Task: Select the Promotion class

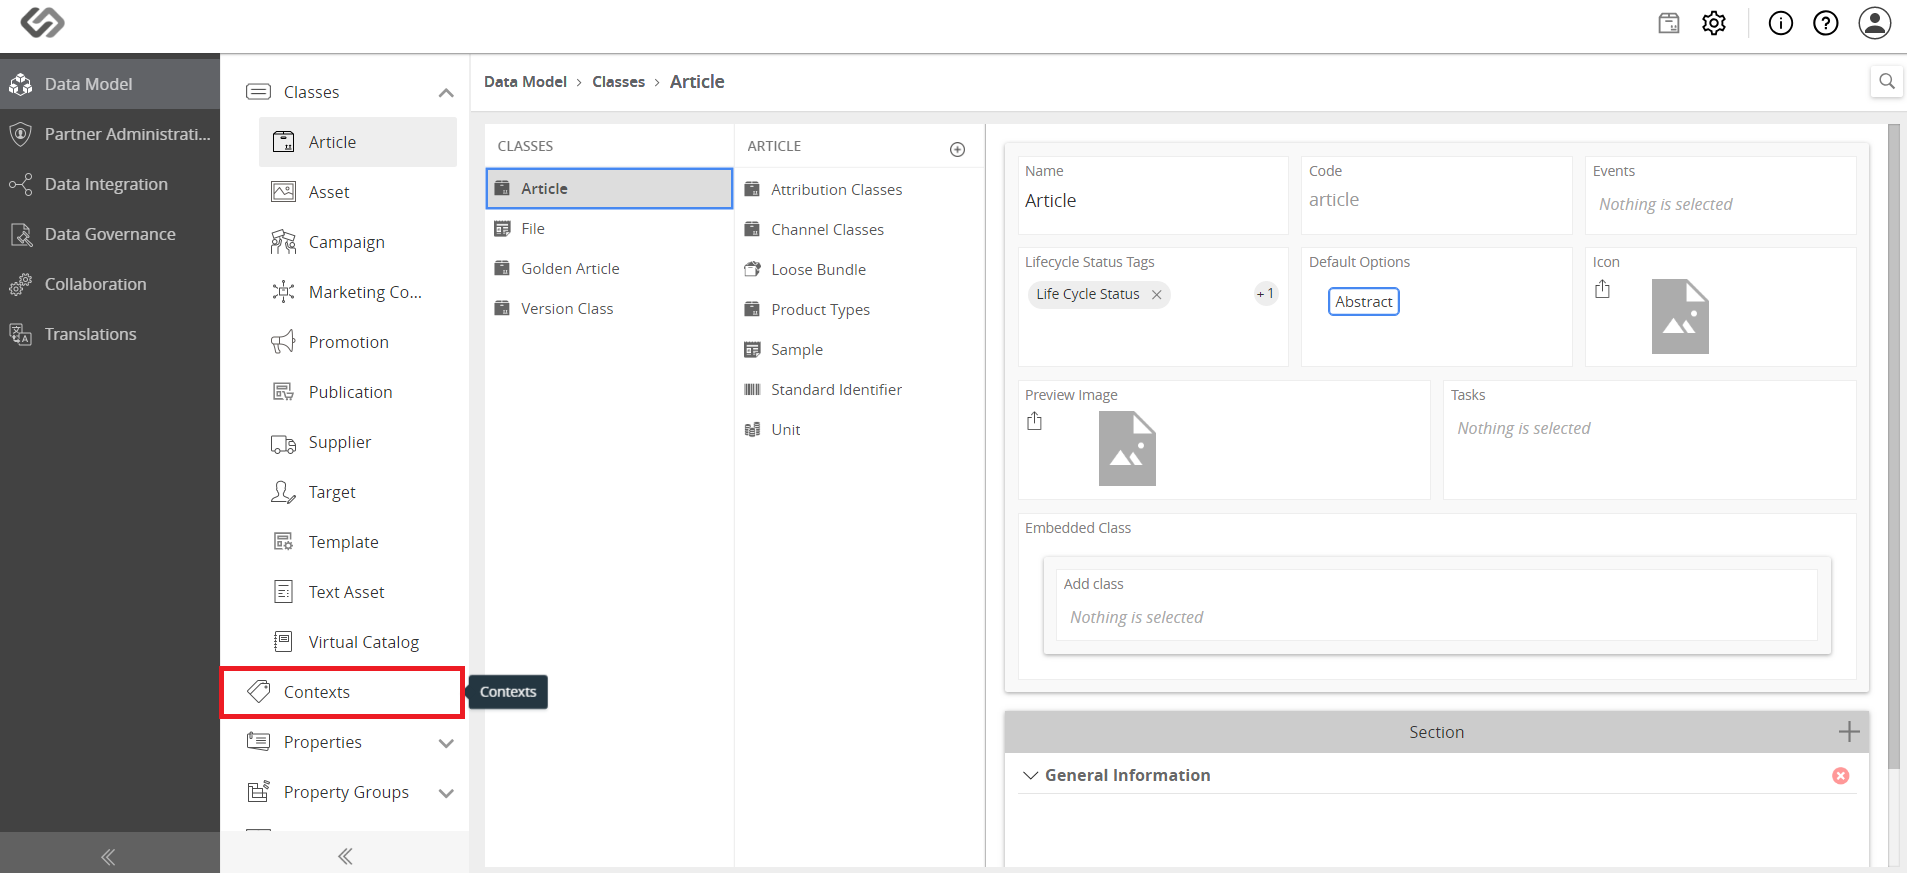Action: coord(358,342)
